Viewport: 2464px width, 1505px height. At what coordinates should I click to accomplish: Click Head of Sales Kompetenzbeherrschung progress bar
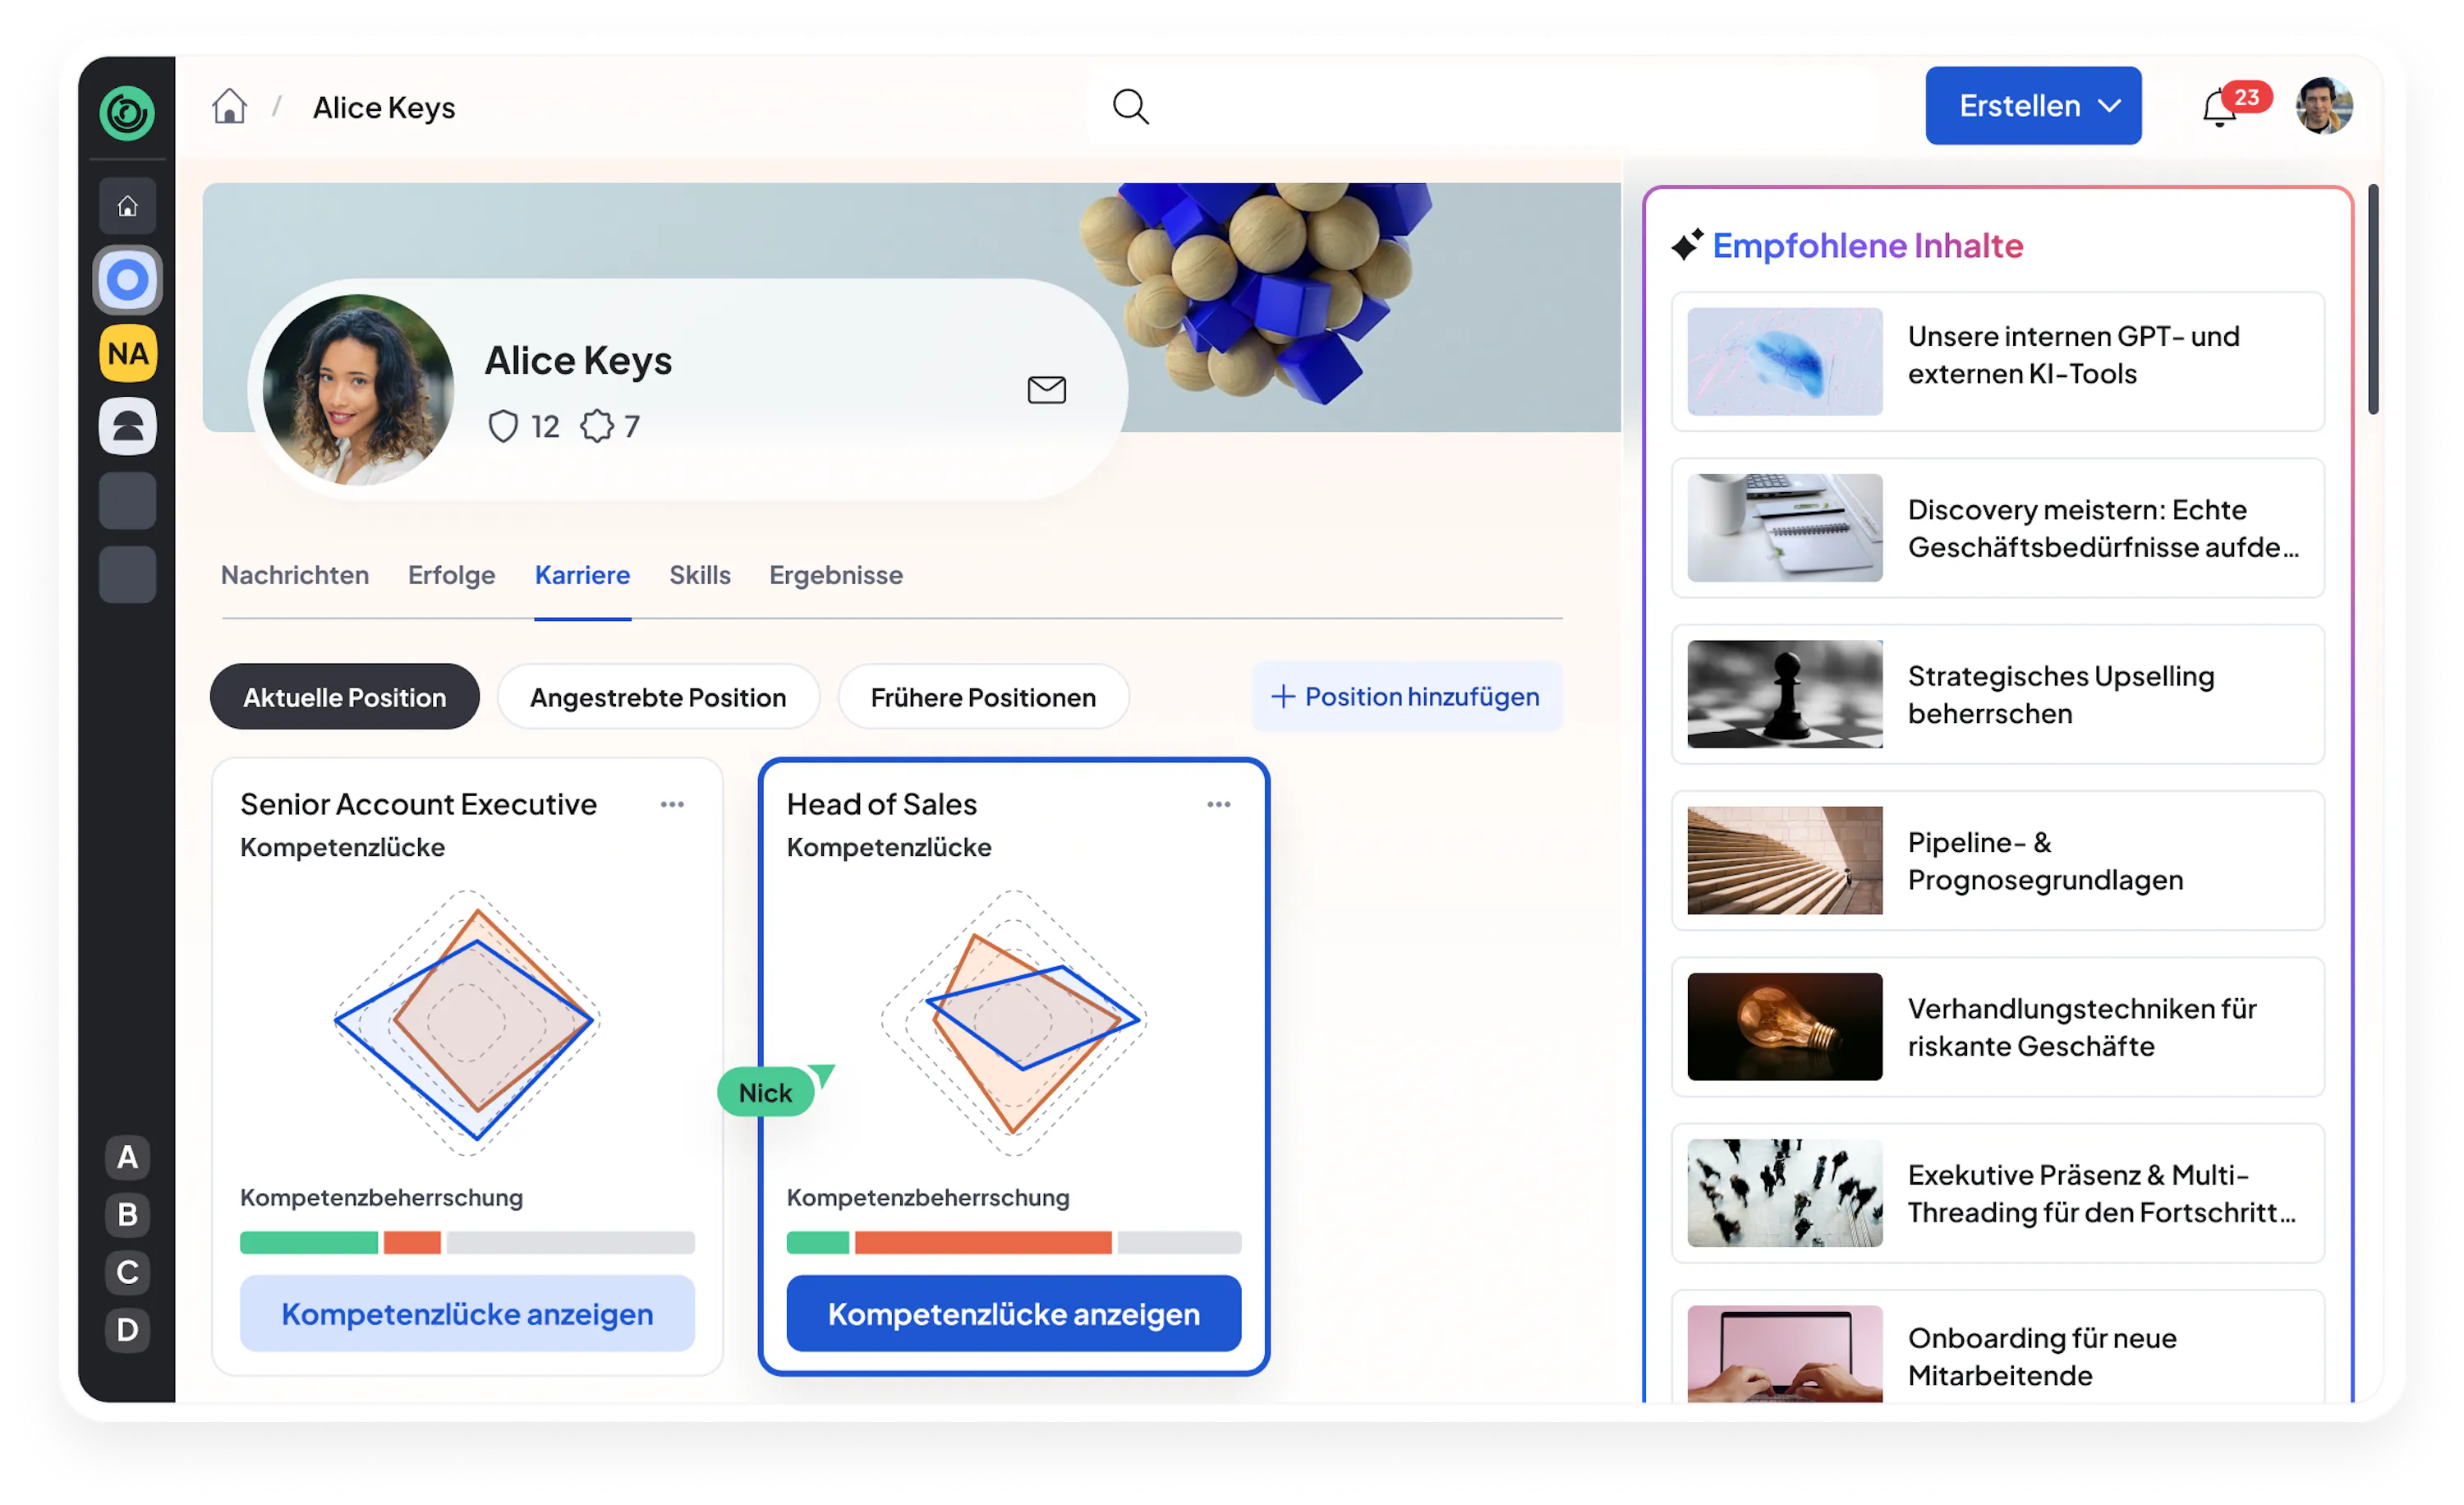click(1013, 1242)
